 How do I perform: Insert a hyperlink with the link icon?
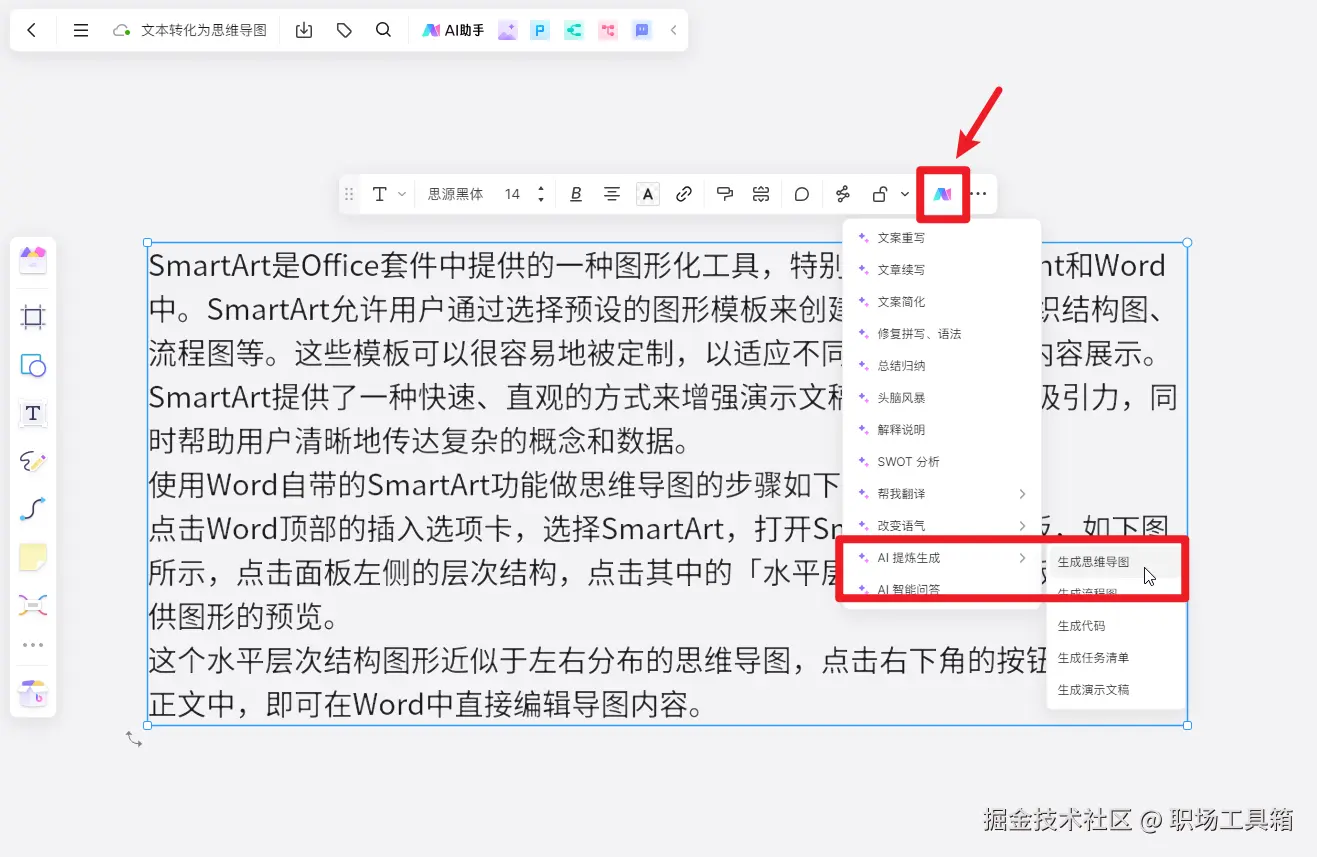(x=684, y=194)
